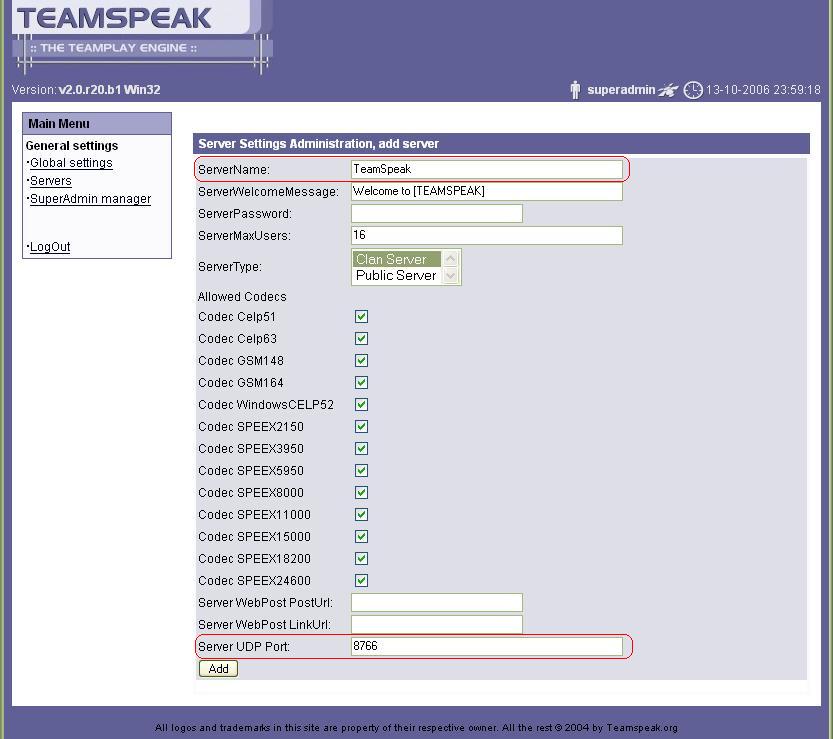The width and height of the screenshot is (833, 739).
Task: Click the clock icon beside the date
Action: pos(693,90)
